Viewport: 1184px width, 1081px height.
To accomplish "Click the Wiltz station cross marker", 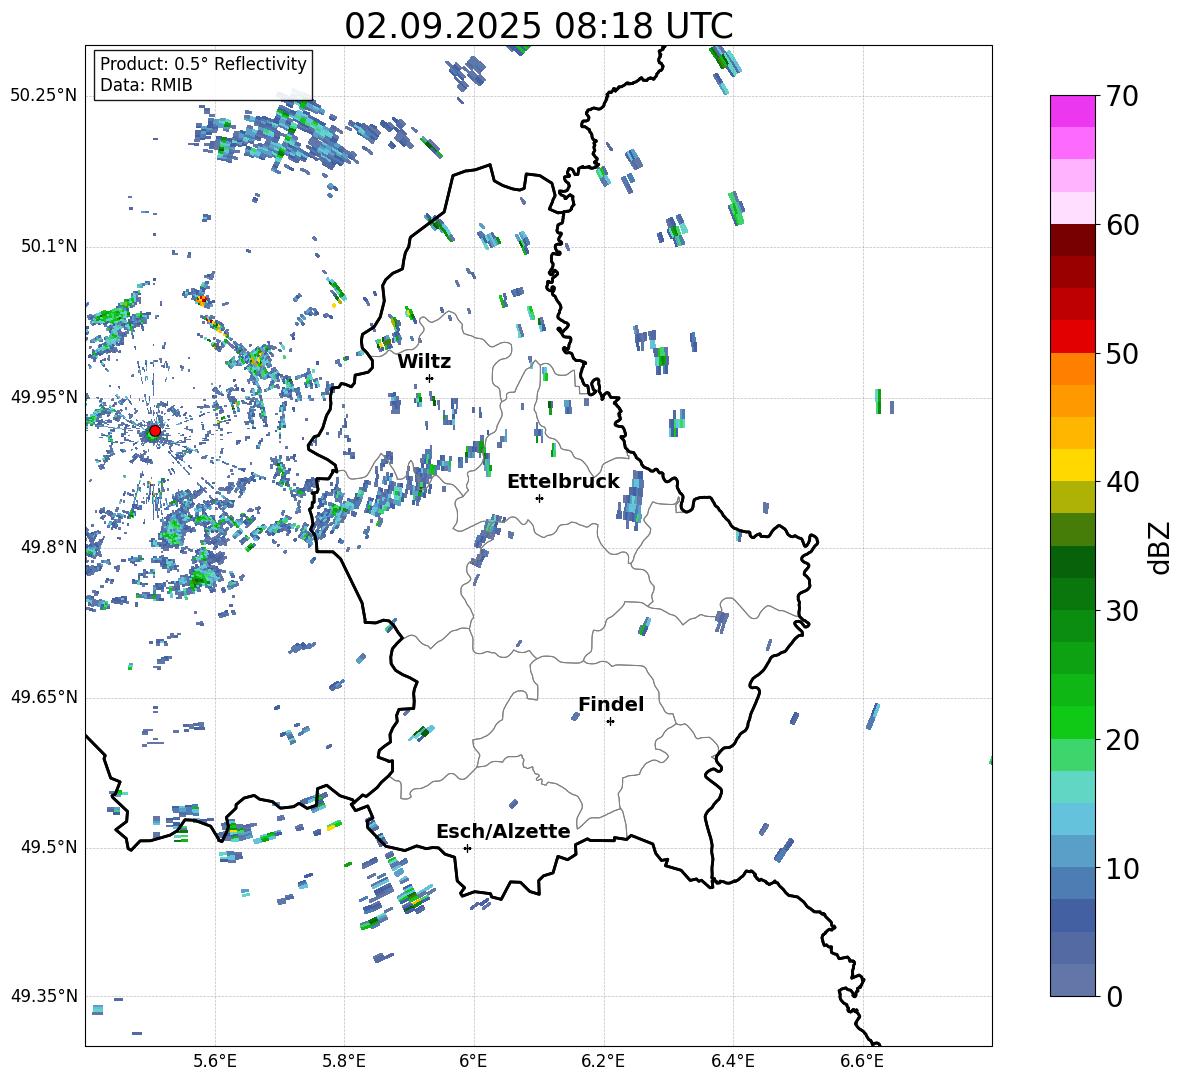I will (430, 378).
